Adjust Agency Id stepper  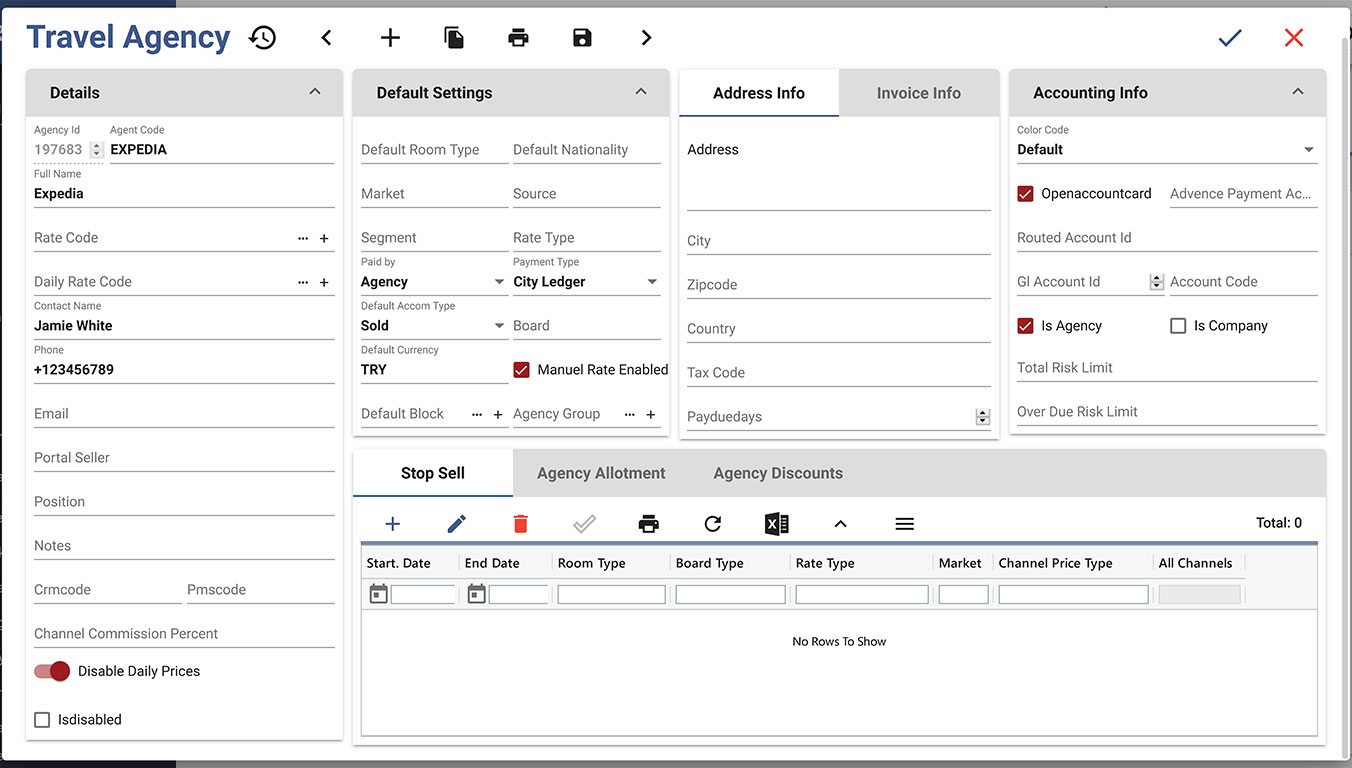pos(96,150)
